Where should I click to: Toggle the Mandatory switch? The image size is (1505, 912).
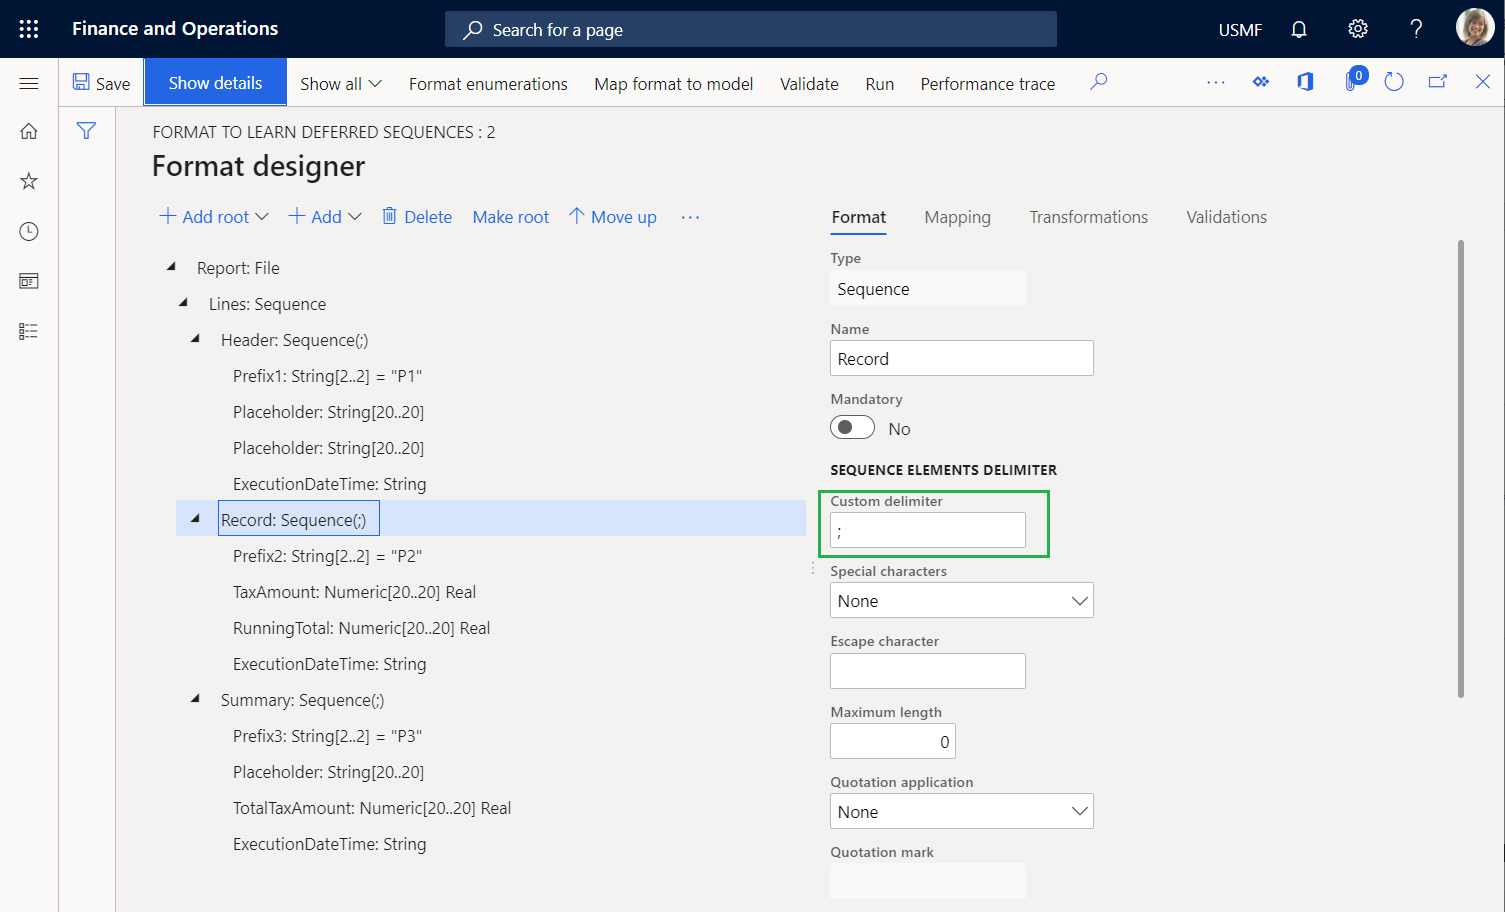click(852, 428)
